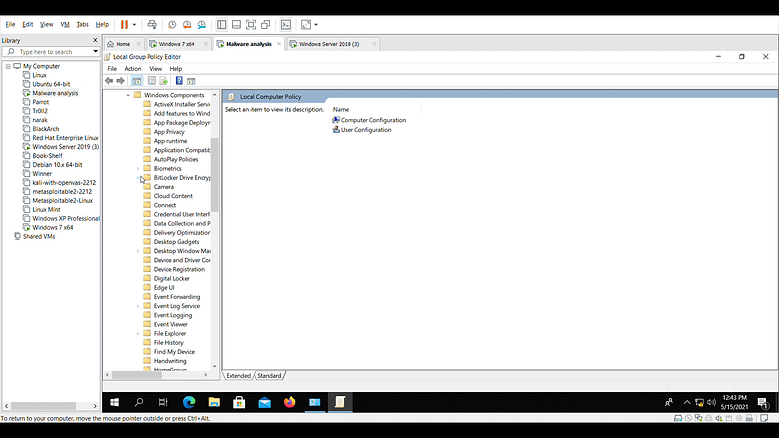Open Microsoft Edge from the taskbar
779x438 pixels.
pyautogui.click(x=189, y=402)
